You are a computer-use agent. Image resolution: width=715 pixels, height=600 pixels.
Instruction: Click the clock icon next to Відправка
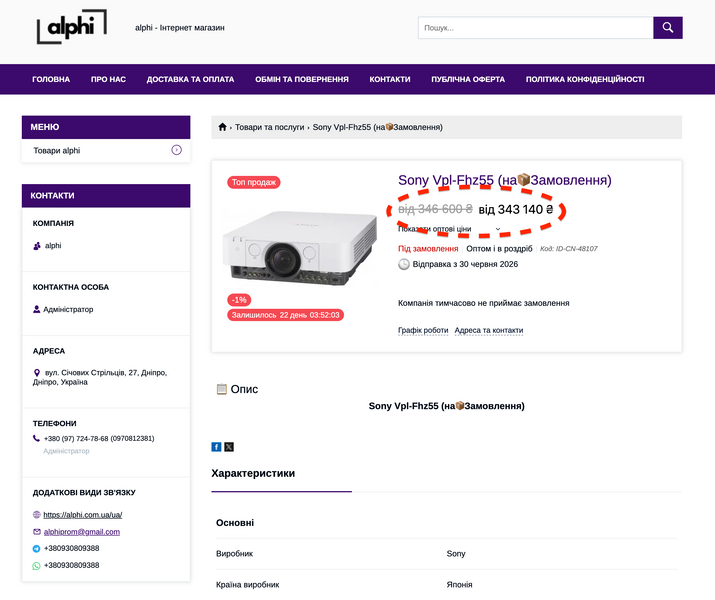pyautogui.click(x=404, y=264)
